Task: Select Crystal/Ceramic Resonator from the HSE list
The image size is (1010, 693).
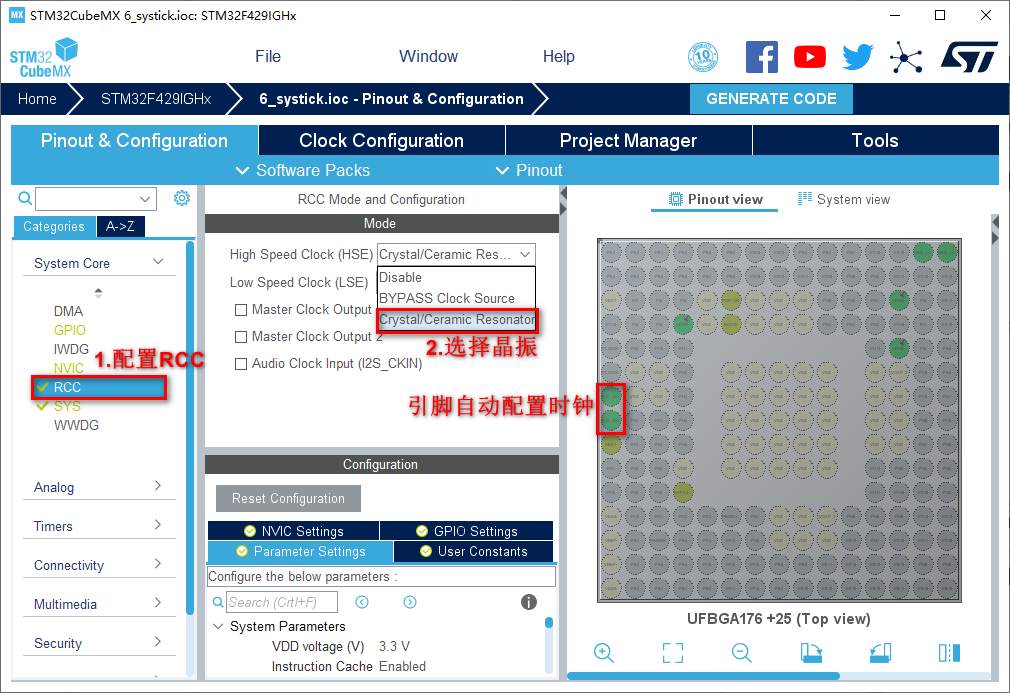Action: [x=456, y=320]
